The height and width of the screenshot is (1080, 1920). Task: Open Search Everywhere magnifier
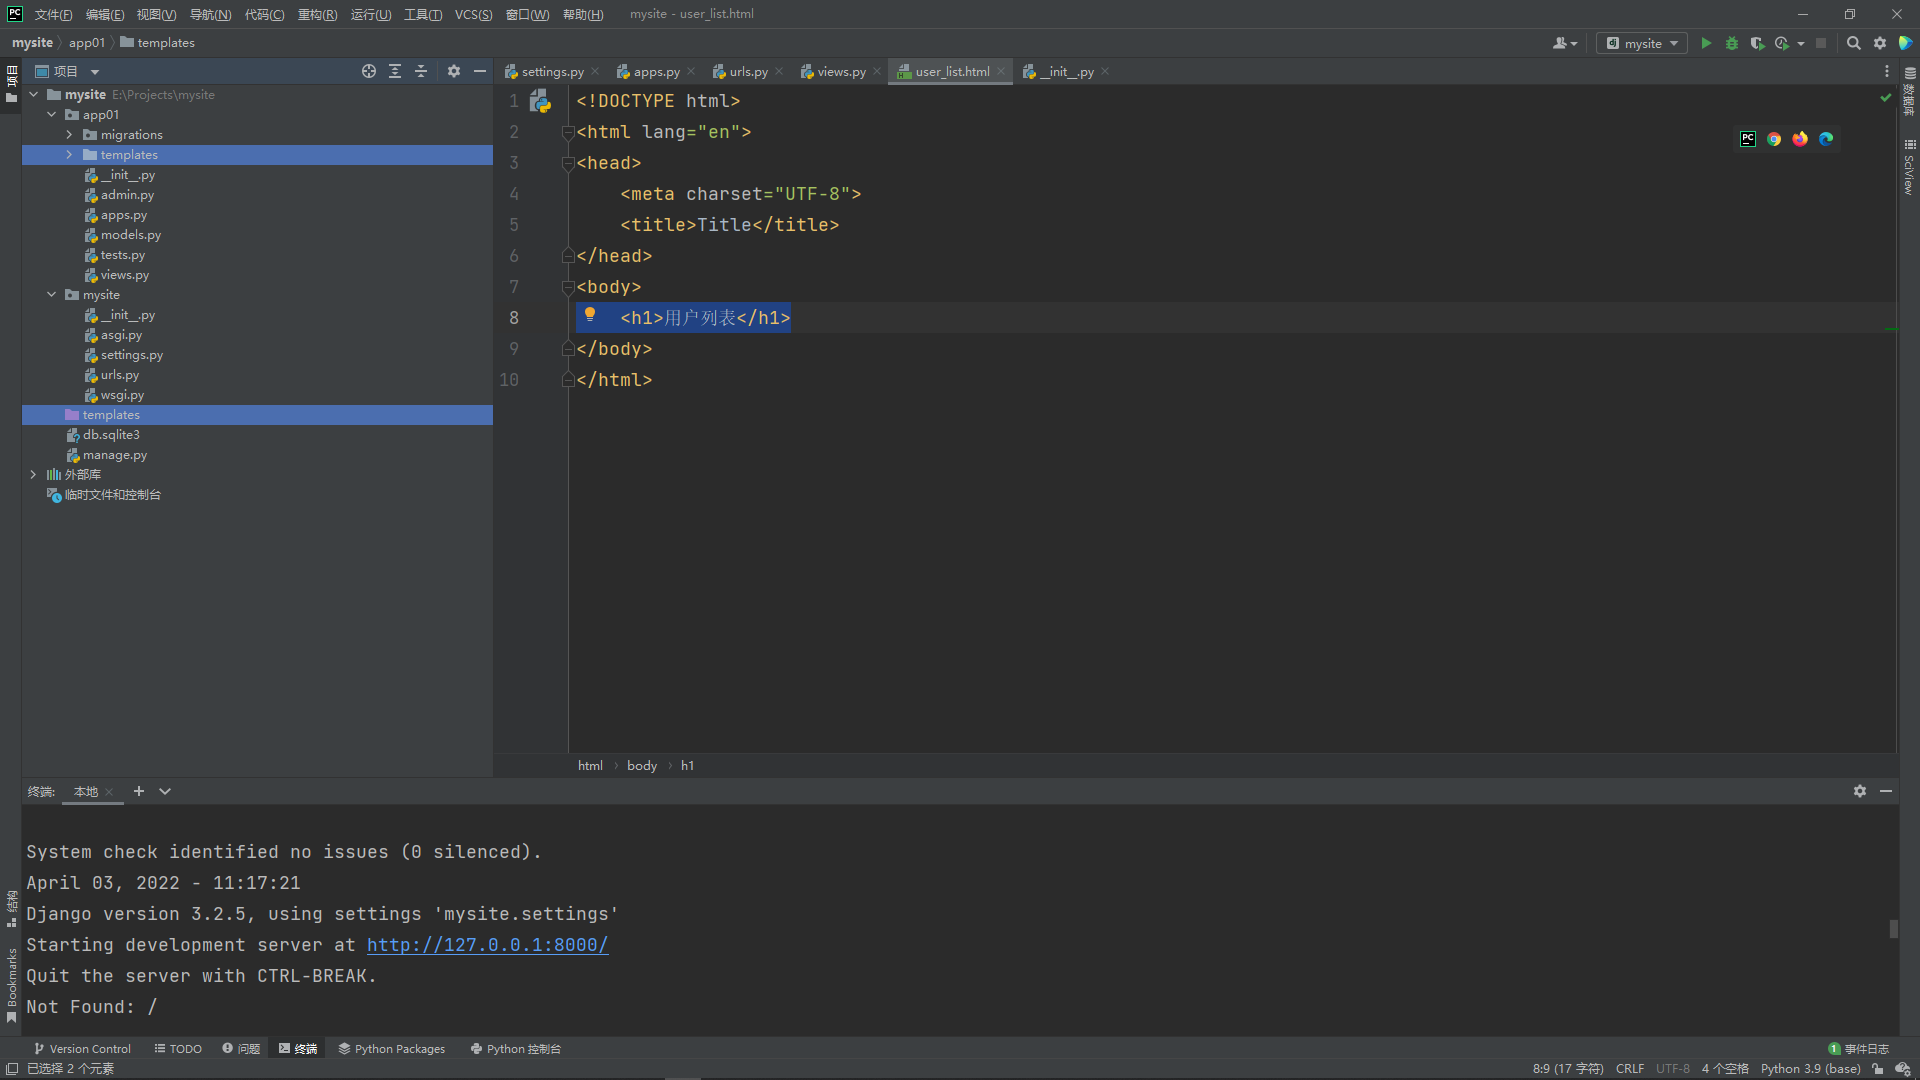pos(1853,43)
